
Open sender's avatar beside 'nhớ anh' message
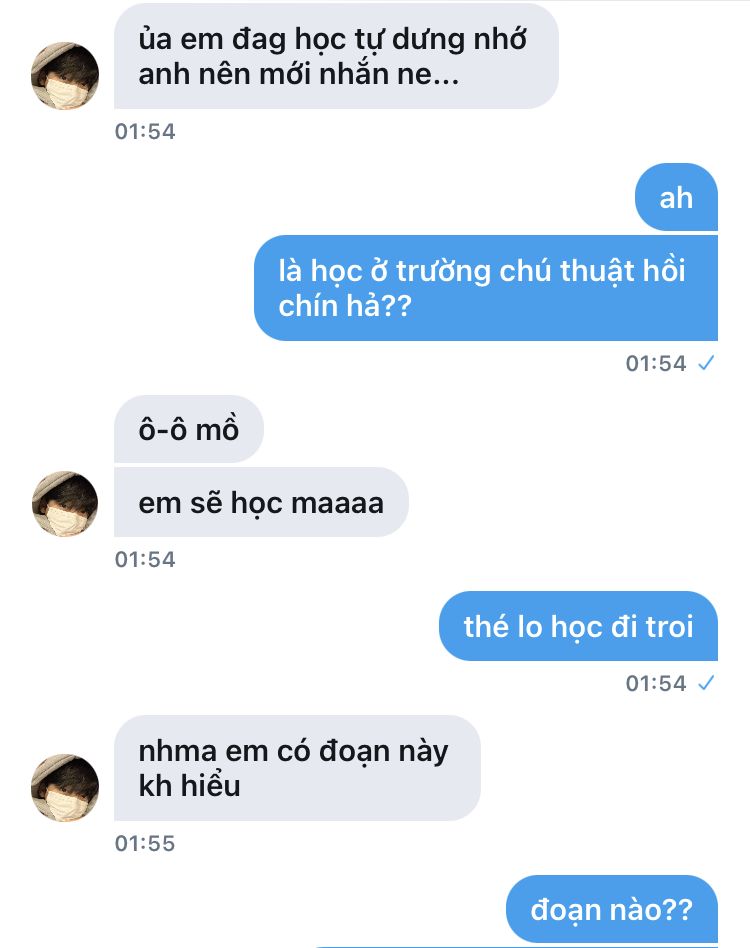pyautogui.click(x=65, y=76)
